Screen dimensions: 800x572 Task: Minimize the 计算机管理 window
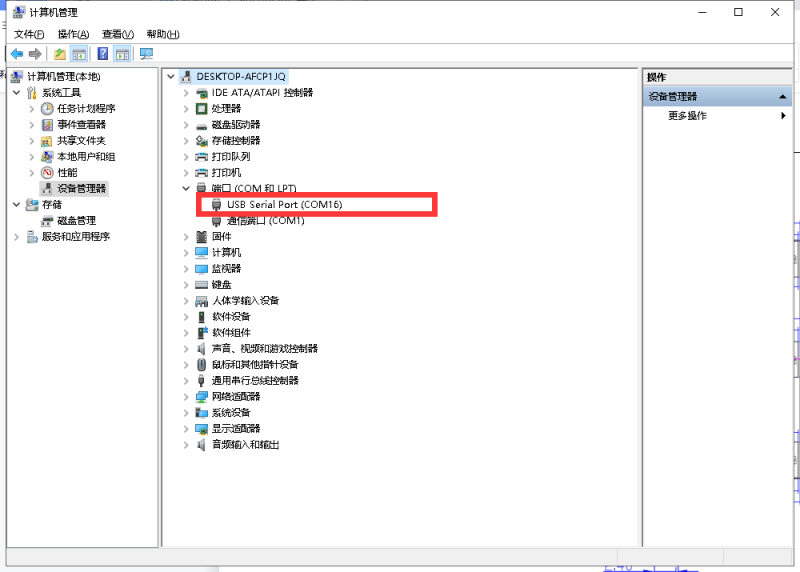tap(703, 12)
